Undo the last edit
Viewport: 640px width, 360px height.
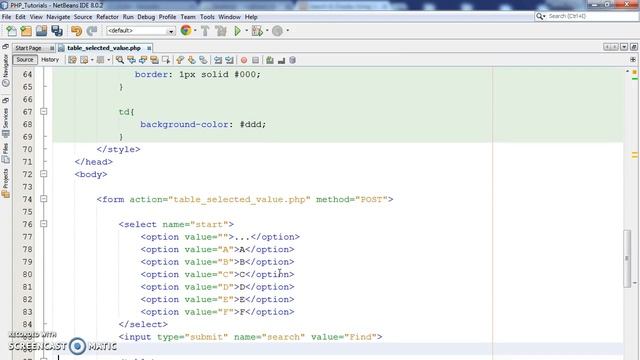[x=76, y=31]
